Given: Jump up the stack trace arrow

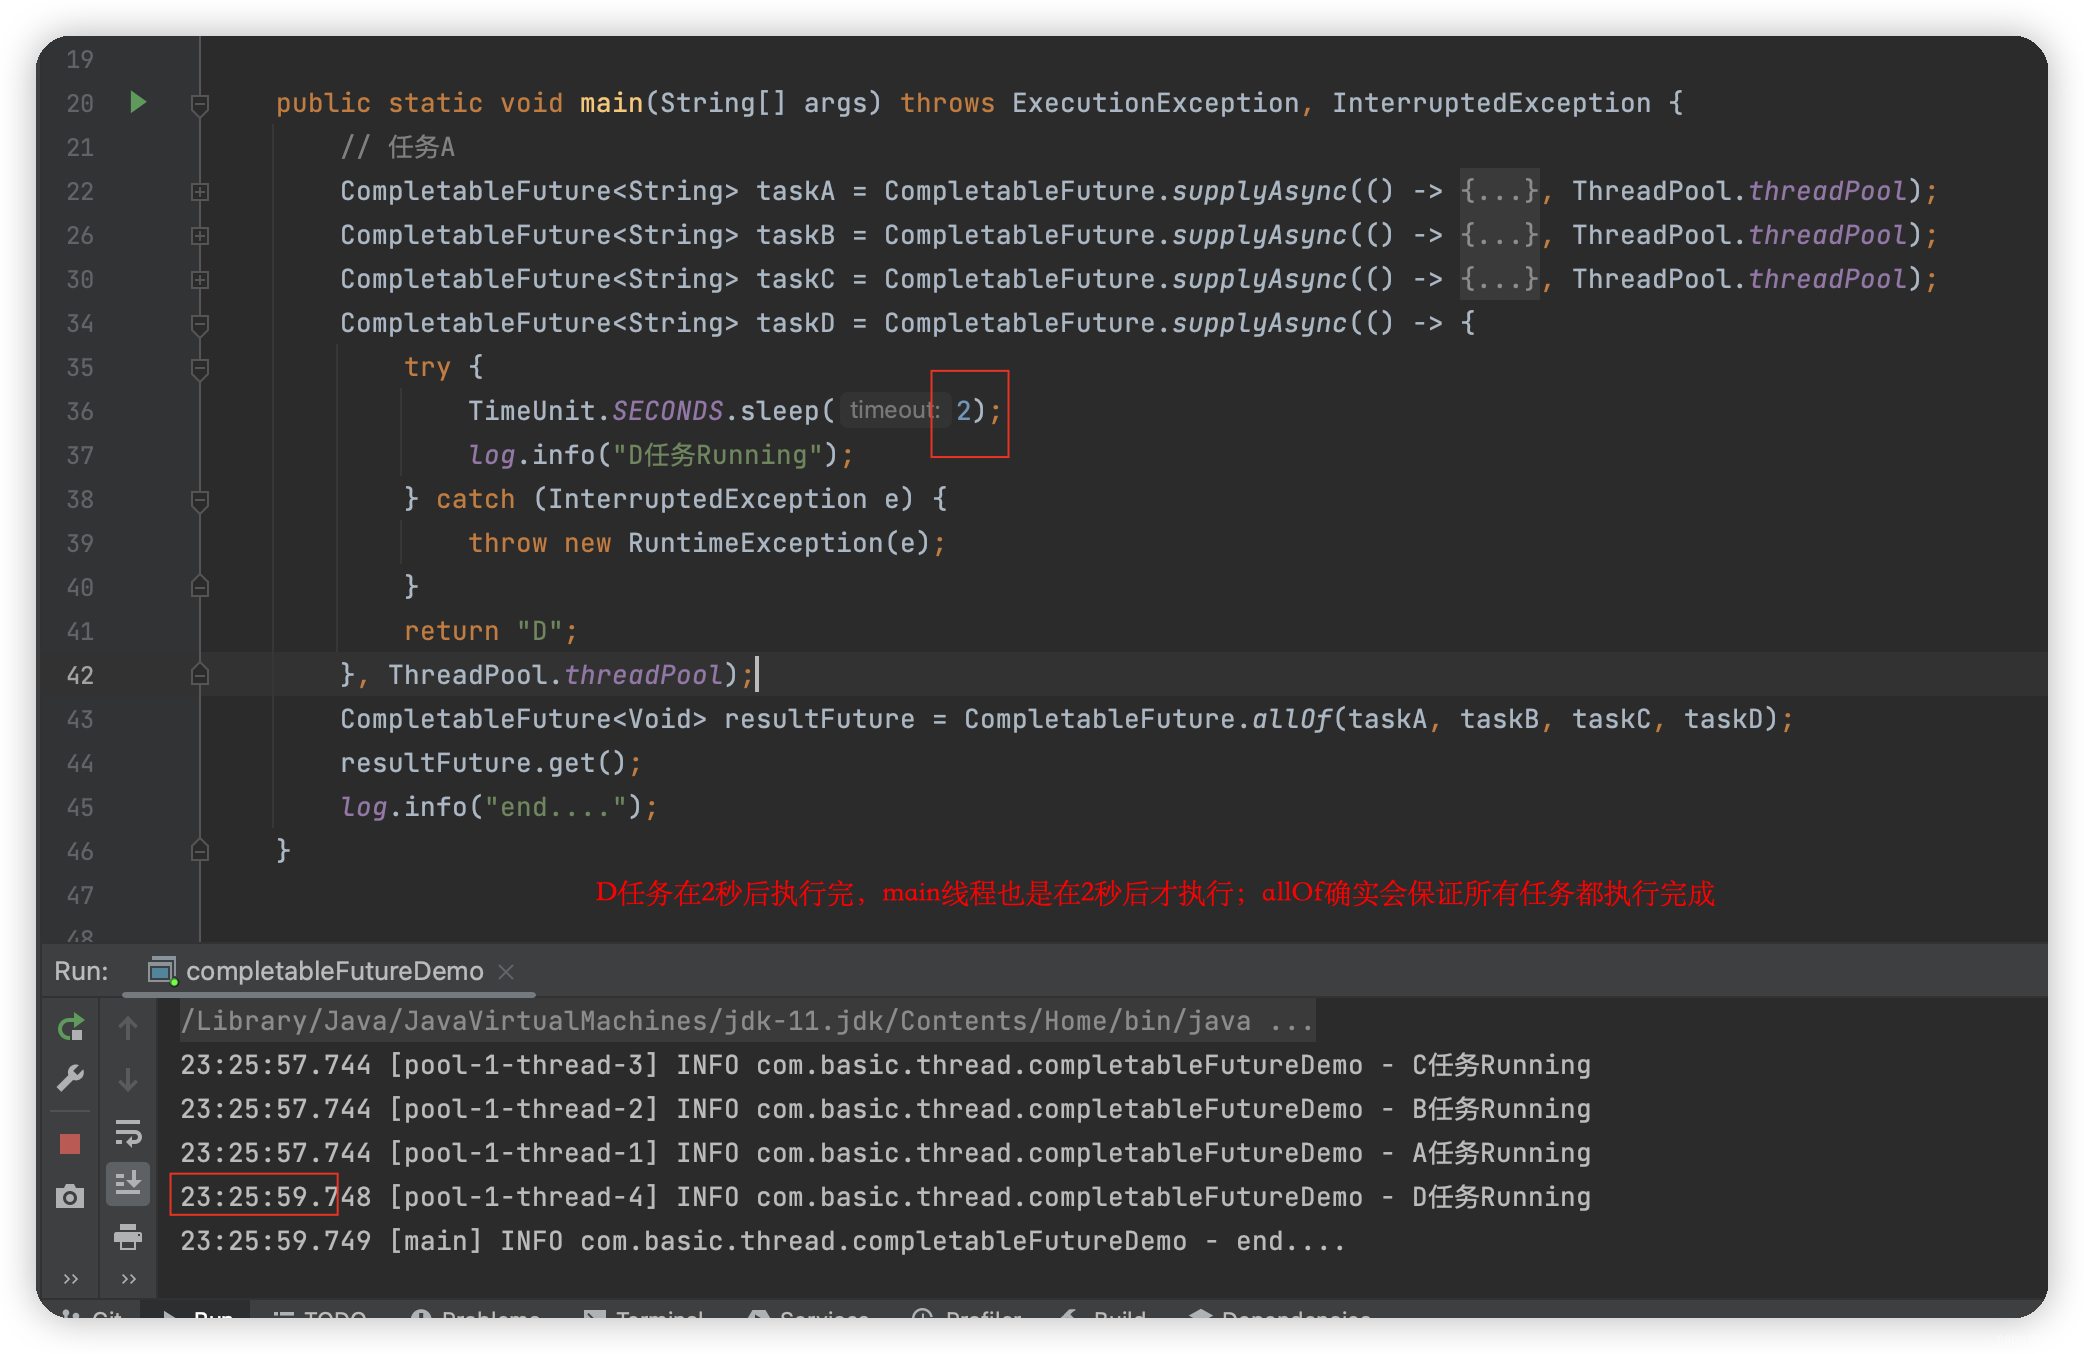Looking at the screenshot, I should (128, 1027).
